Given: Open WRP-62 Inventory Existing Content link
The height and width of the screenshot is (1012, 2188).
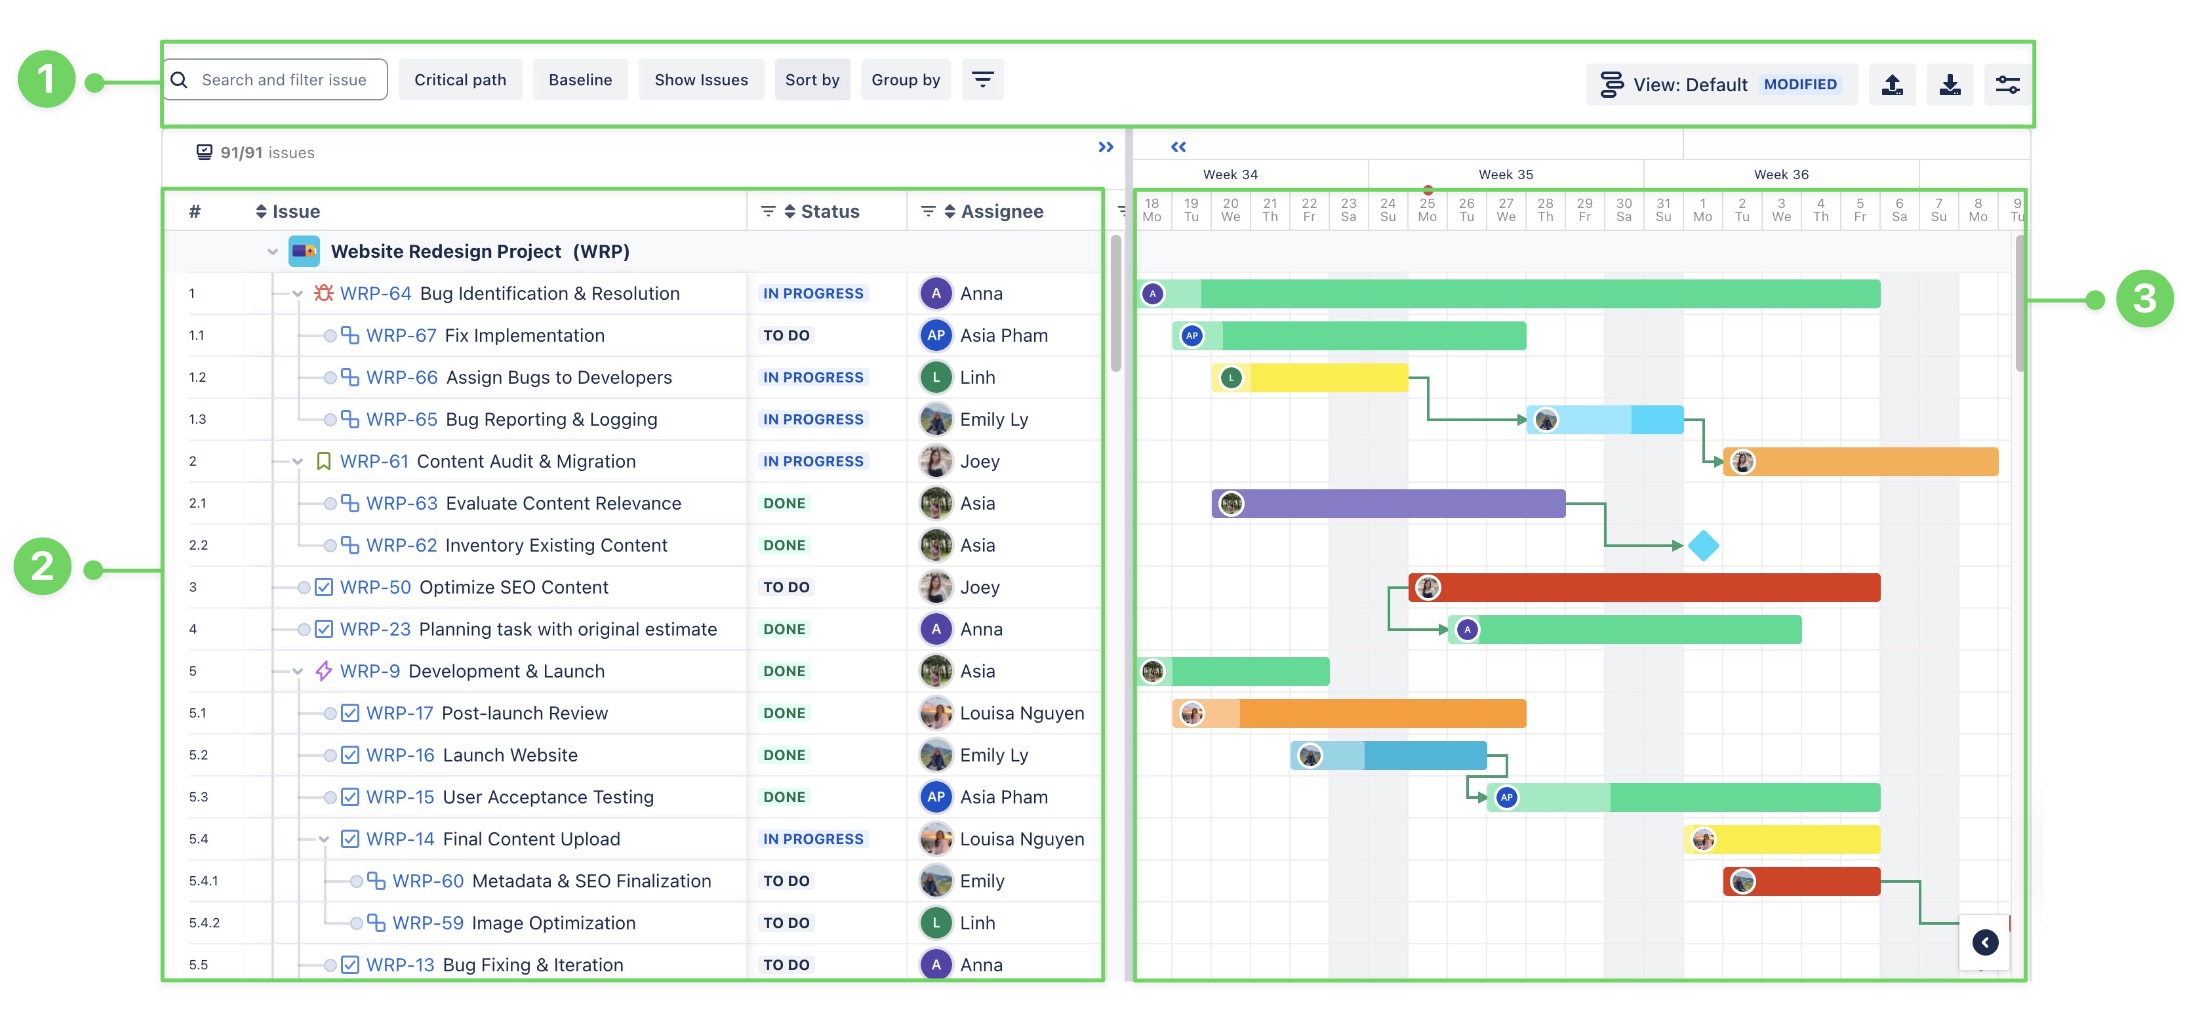Looking at the screenshot, I should tap(402, 545).
